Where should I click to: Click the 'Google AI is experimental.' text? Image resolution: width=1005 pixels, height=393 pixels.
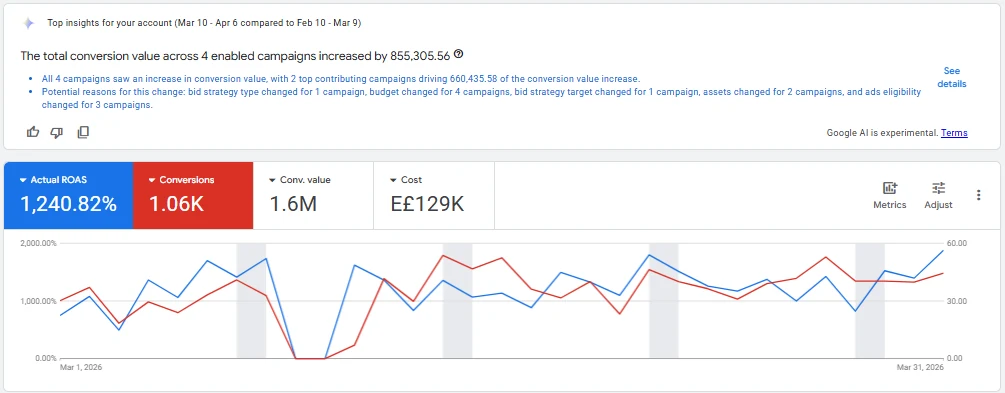[882, 133]
